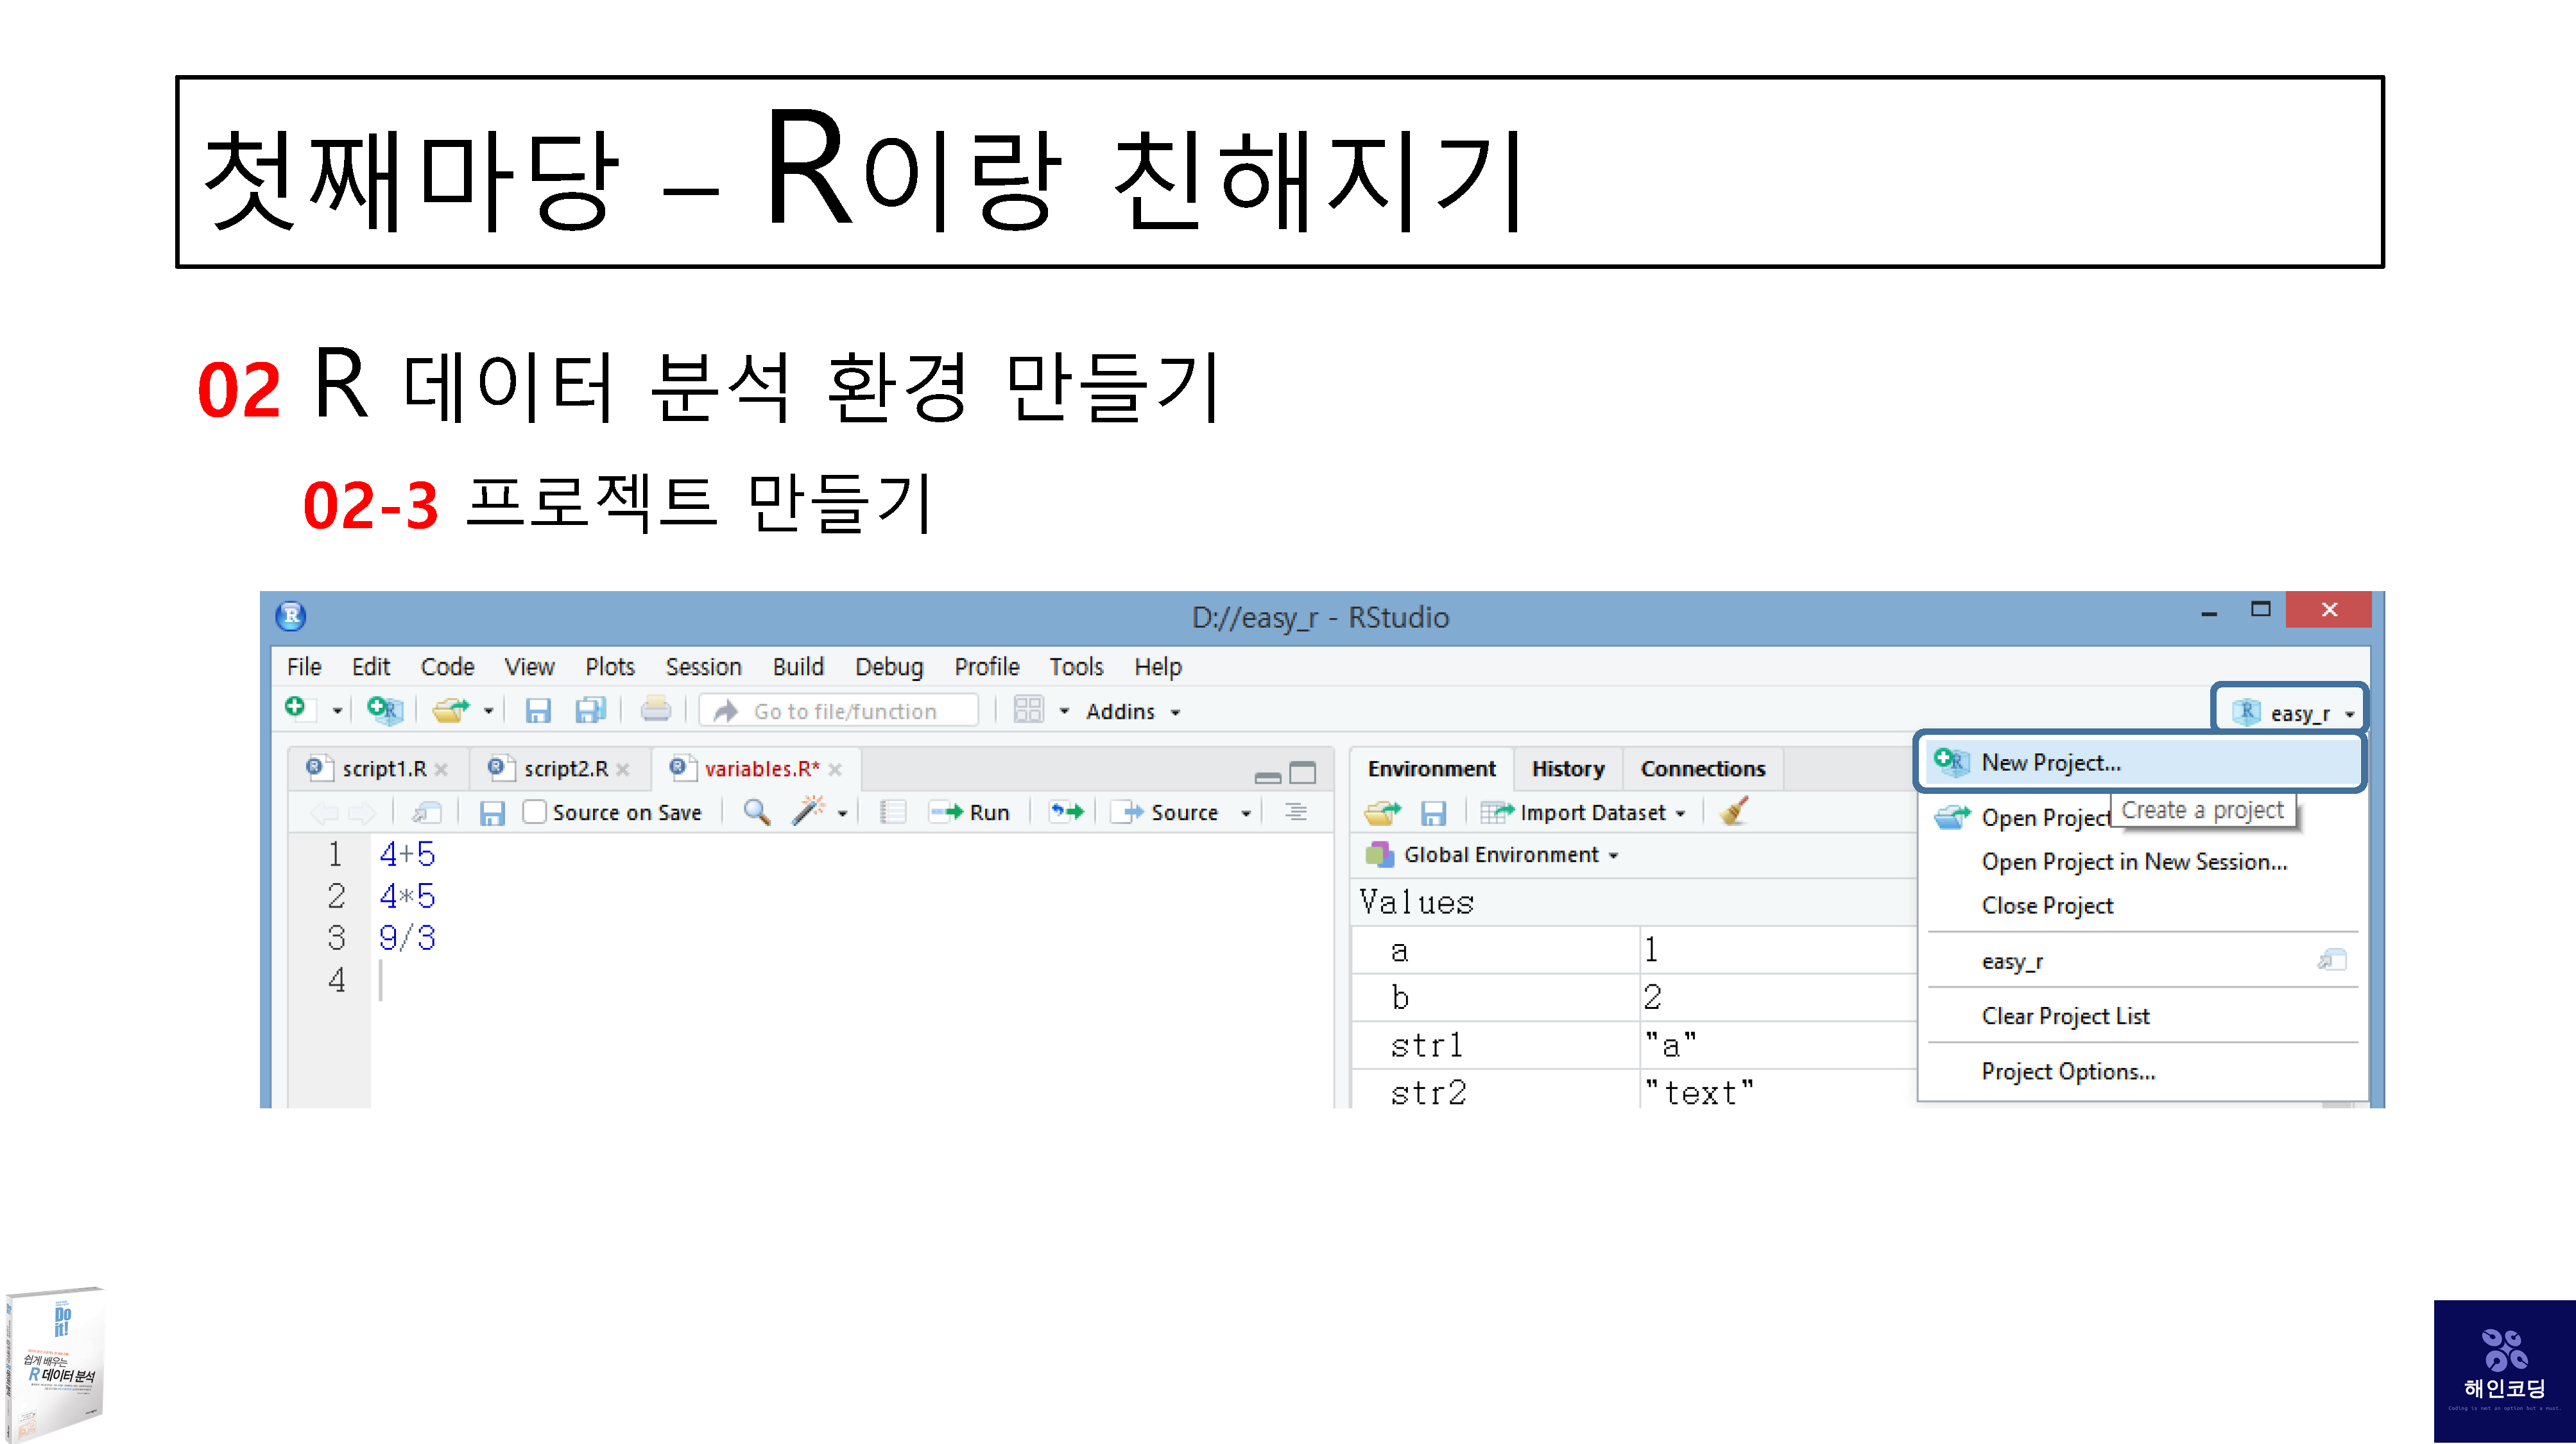
Task: Open the Code menu
Action: coord(447,666)
